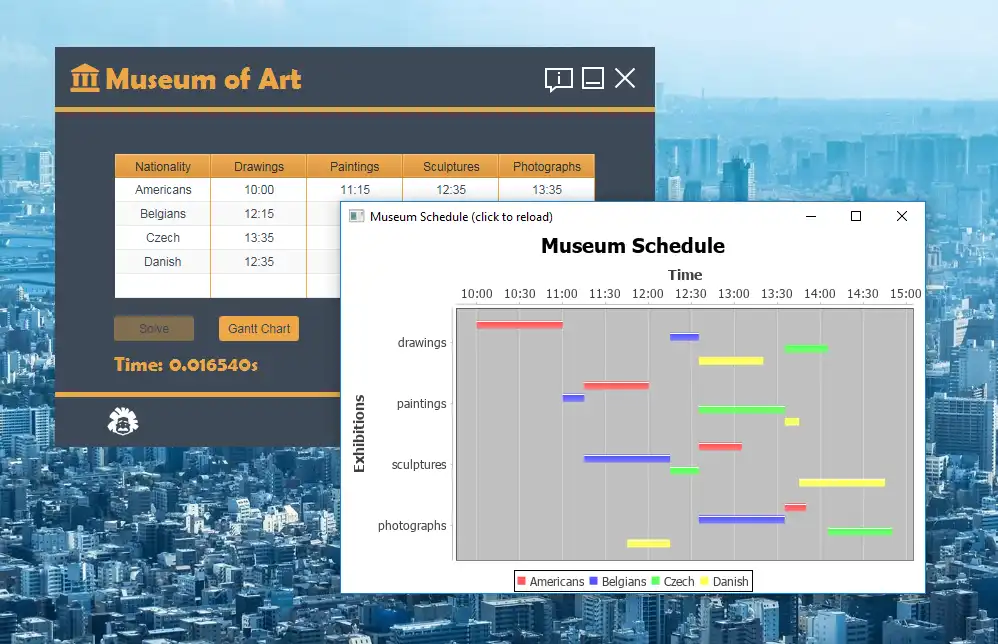Viewport: 998px width, 644px height.
Task: Click the museum building logo icon
Action: (x=85, y=78)
